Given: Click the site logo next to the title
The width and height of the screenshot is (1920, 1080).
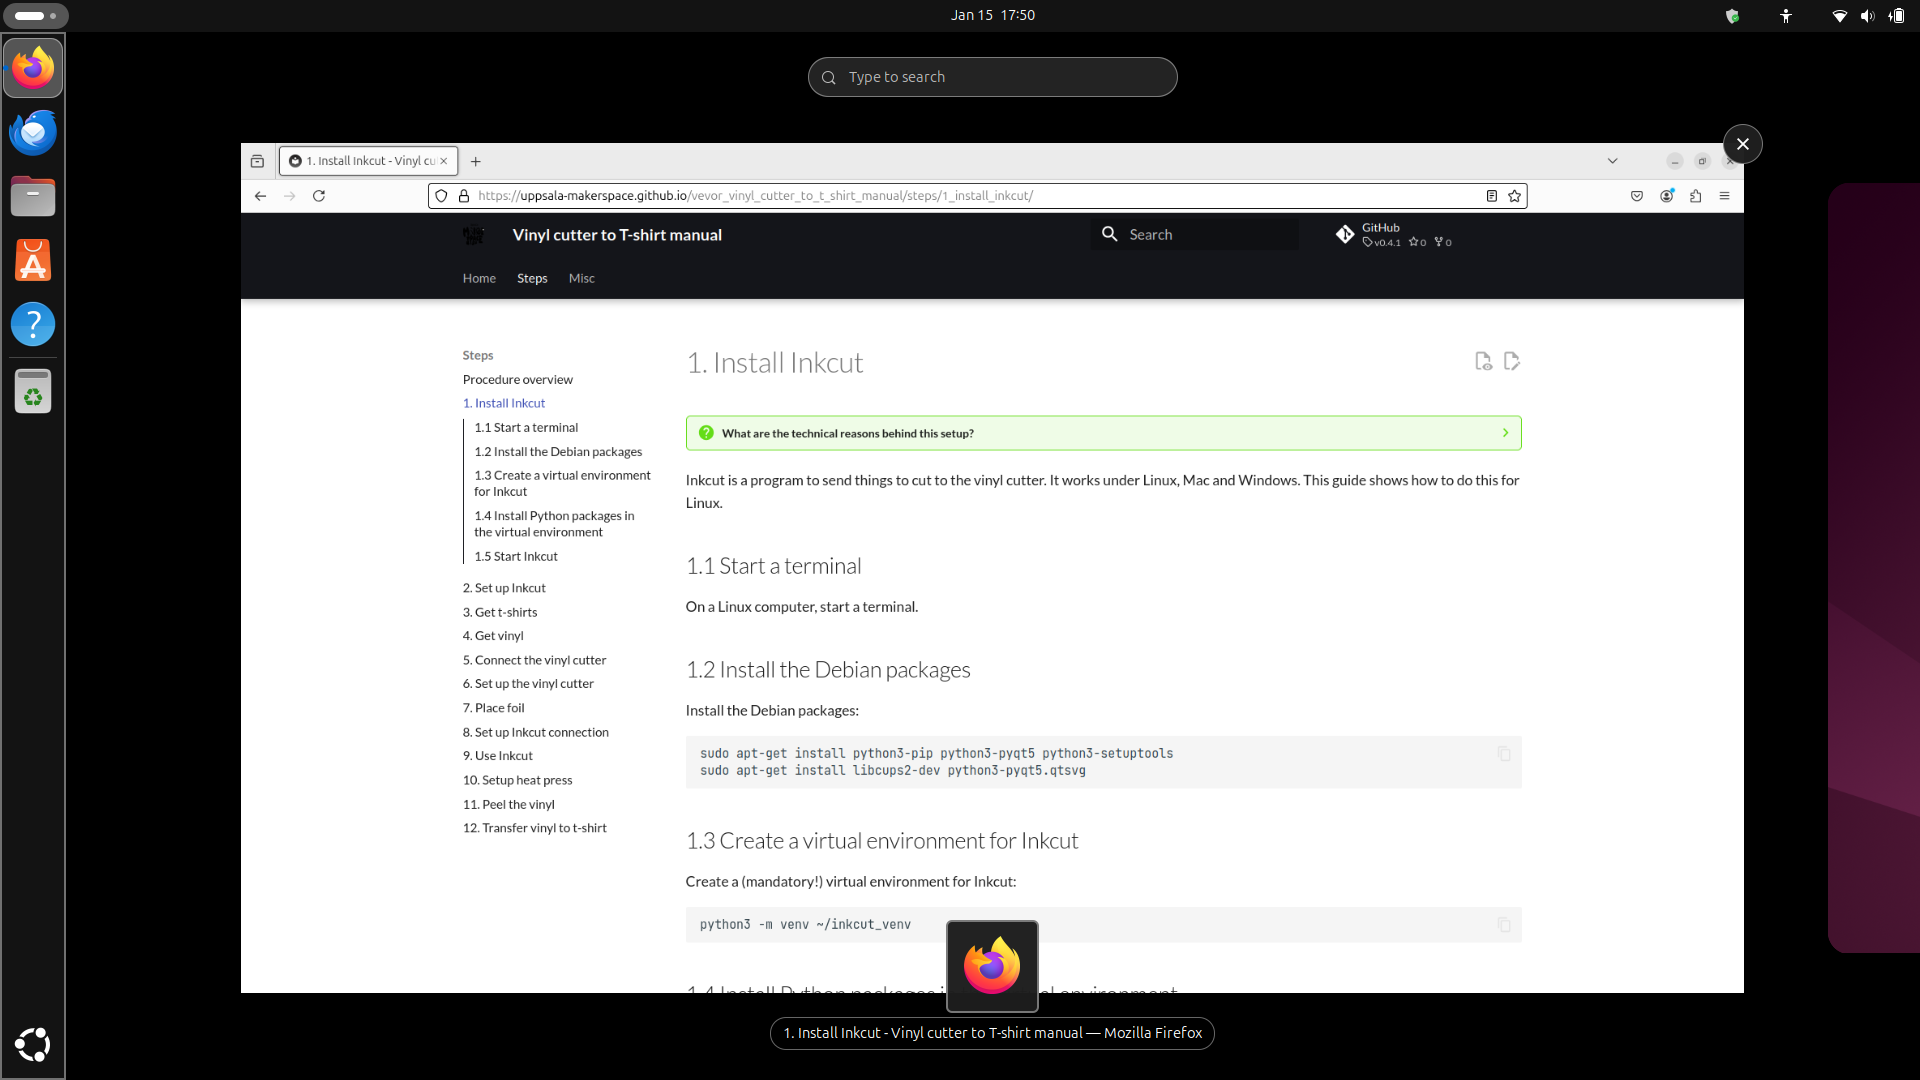Looking at the screenshot, I should 474,235.
